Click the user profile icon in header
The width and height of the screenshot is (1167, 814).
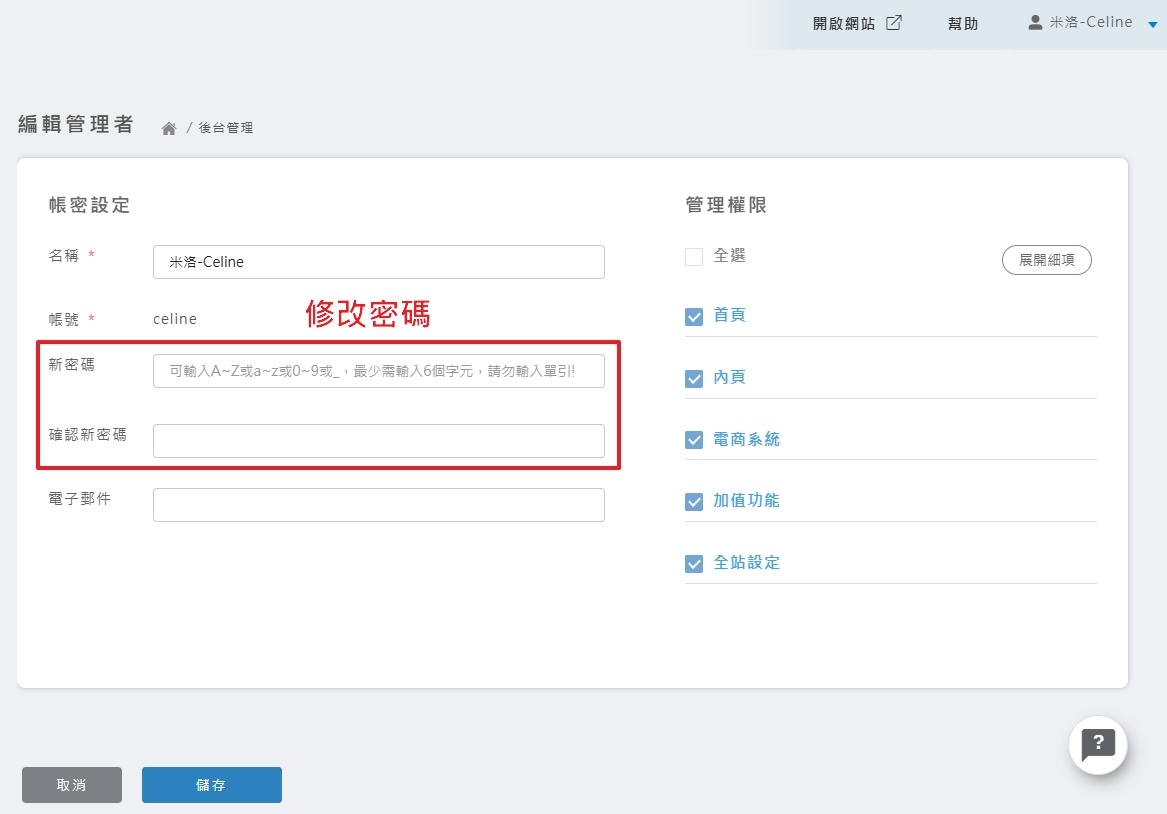pyautogui.click(x=1035, y=23)
